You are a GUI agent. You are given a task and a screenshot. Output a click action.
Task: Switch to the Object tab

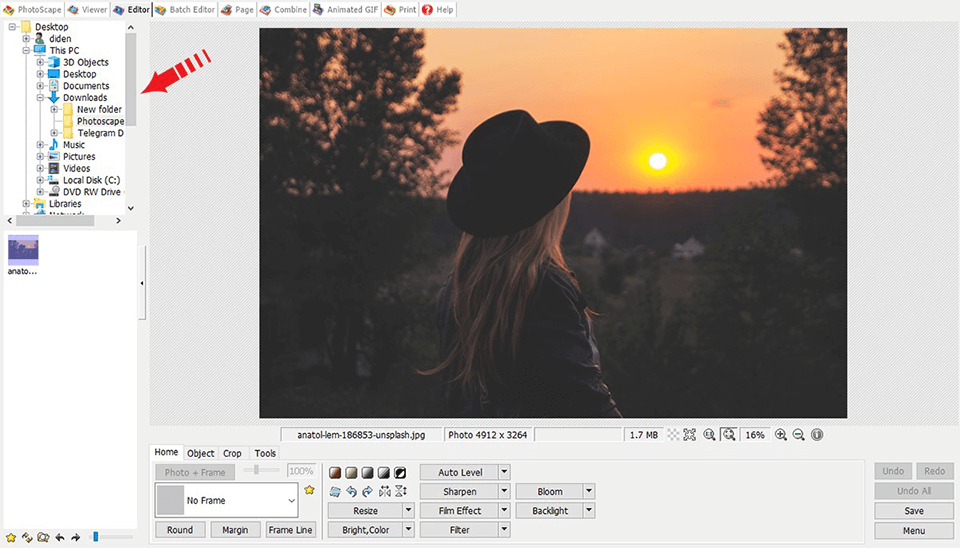pos(200,453)
